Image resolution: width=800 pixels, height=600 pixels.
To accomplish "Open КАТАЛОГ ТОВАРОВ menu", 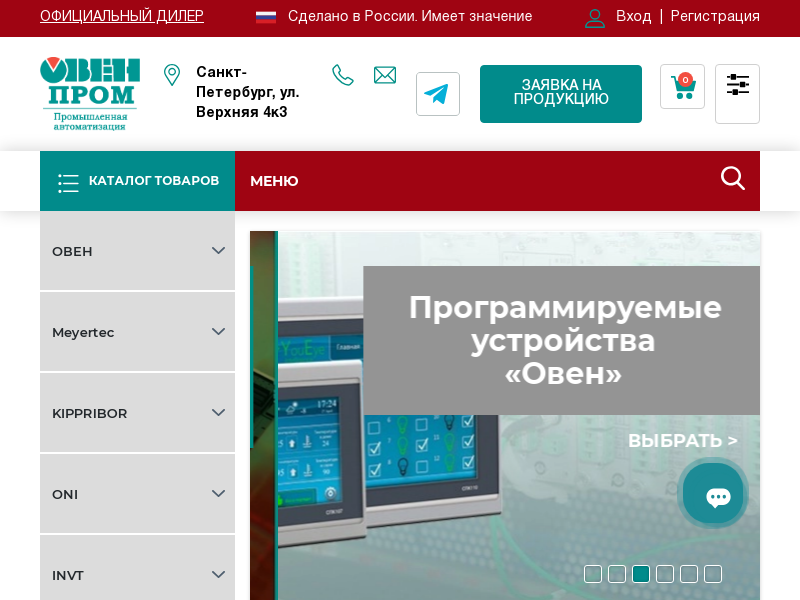I will pos(137,181).
